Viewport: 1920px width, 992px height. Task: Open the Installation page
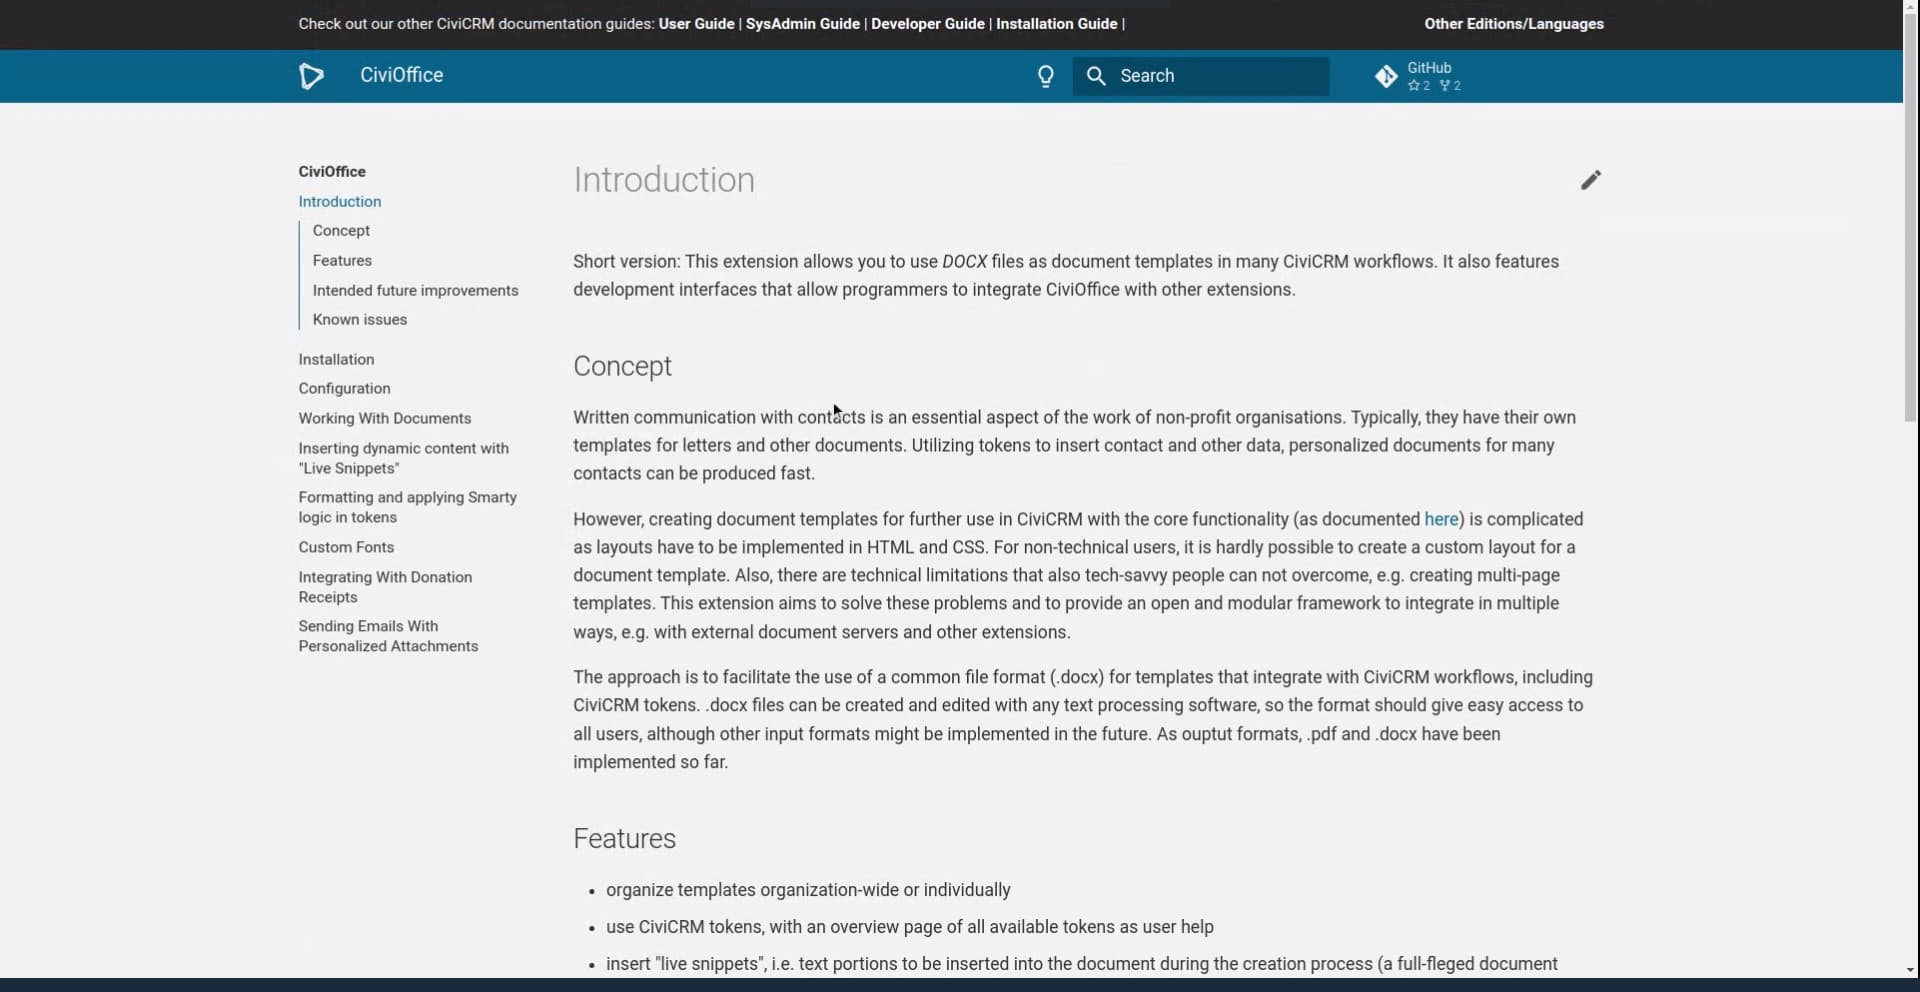click(336, 359)
